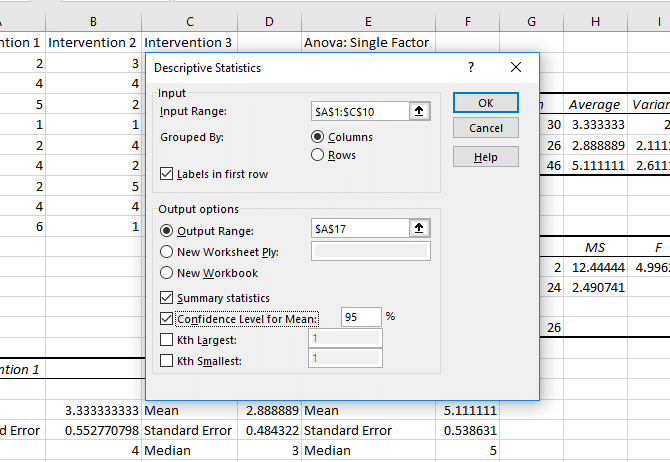Select cell containing Anova: Single Factor
This screenshot has width=670, height=462.
pyautogui.click(x=367, y=42)
